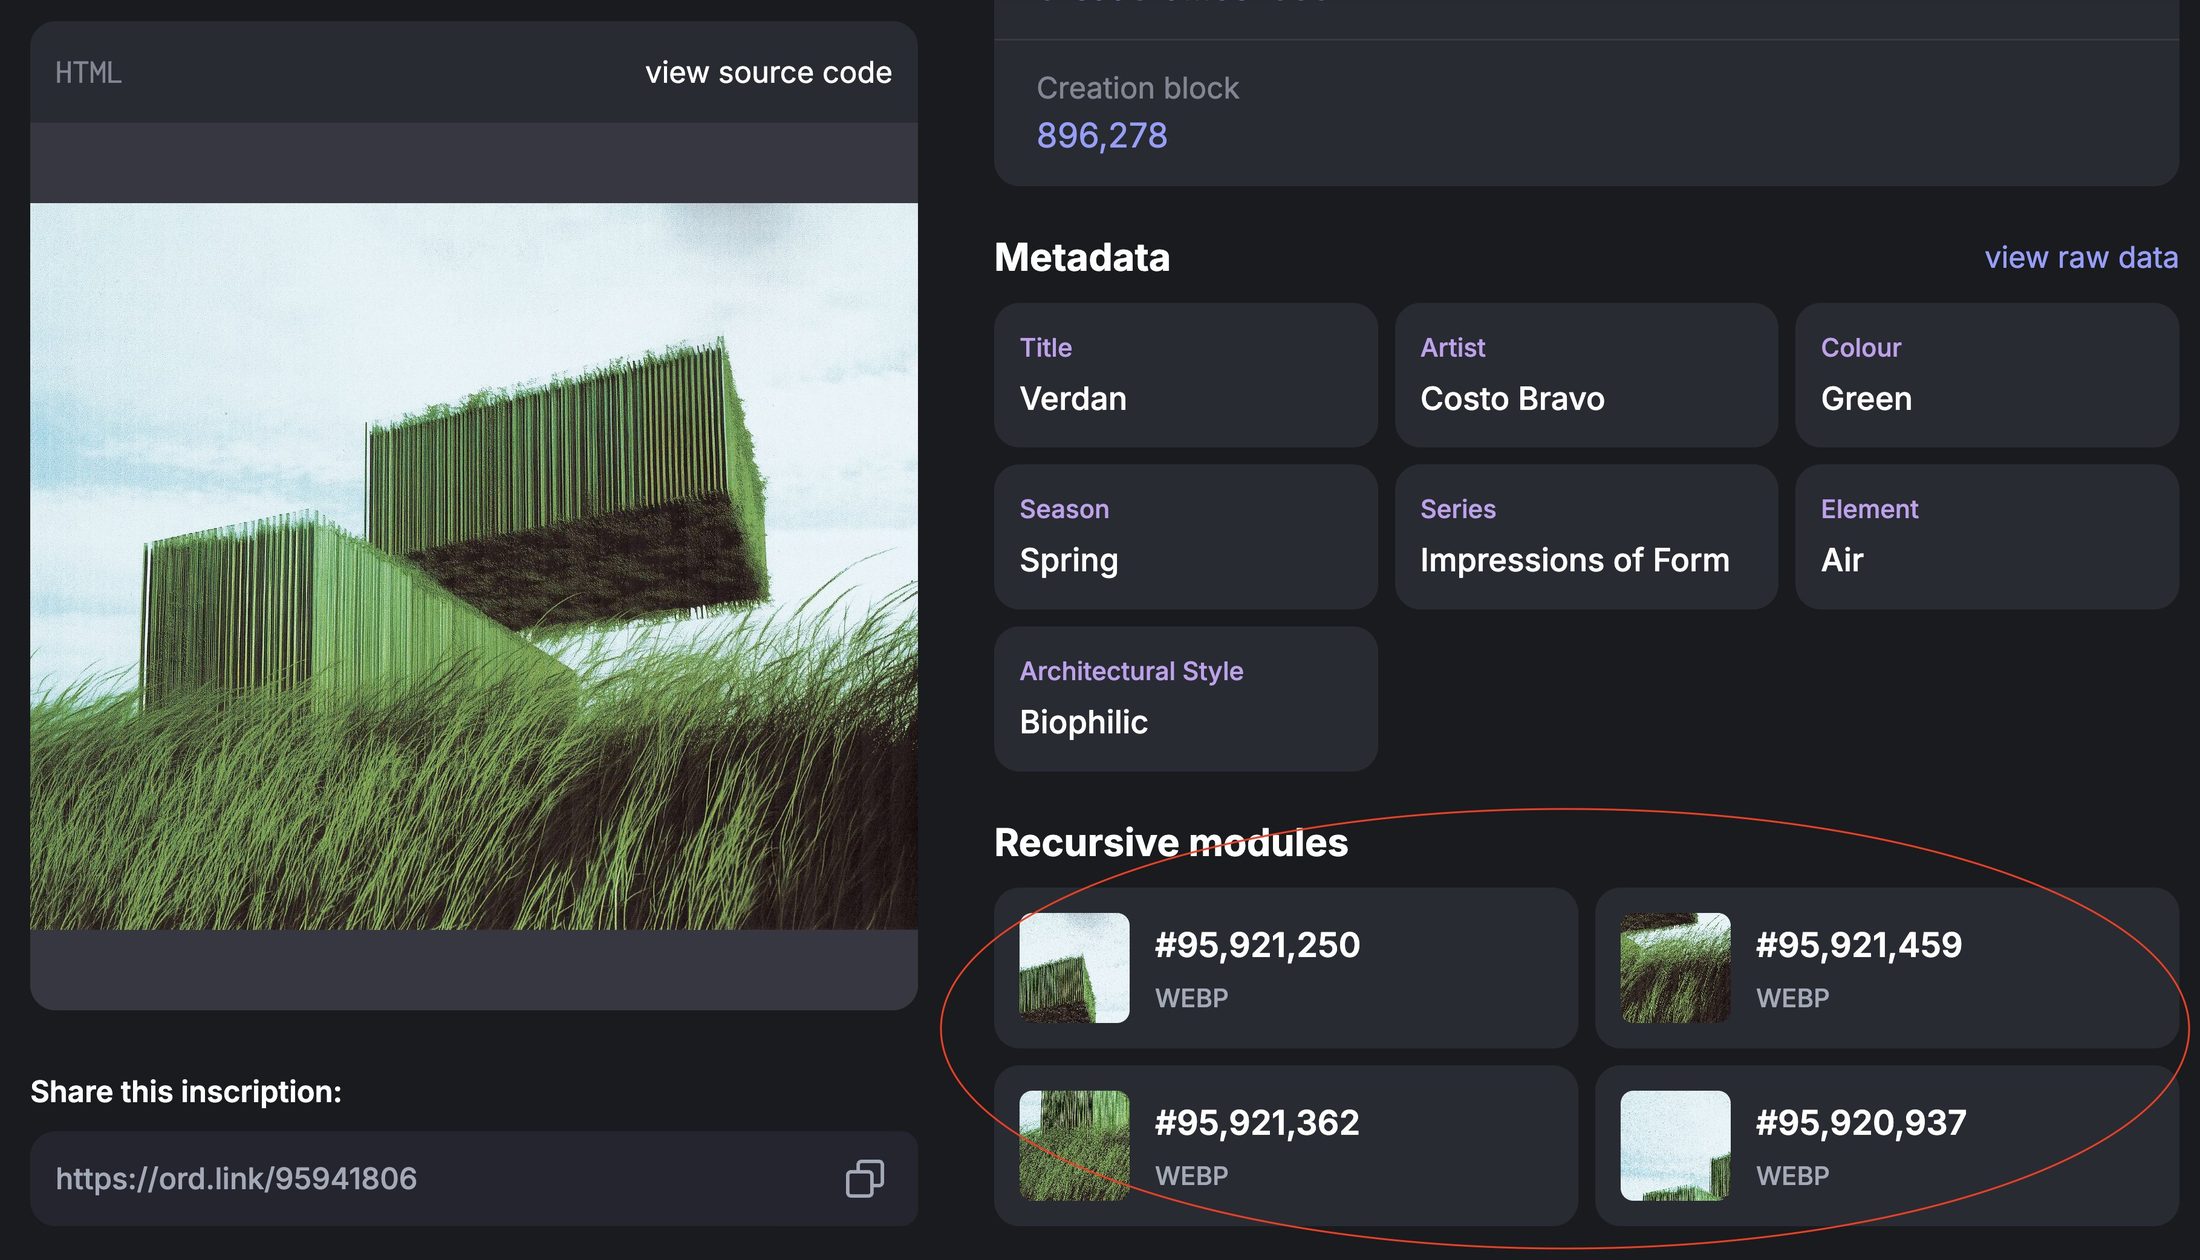The image size is (2200, 1260).
Task: Click thumbnail of module #95,921,459
Action: [1675, 968]
